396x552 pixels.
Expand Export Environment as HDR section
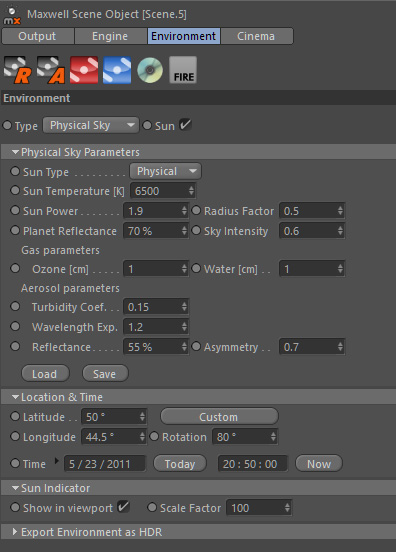15,532
